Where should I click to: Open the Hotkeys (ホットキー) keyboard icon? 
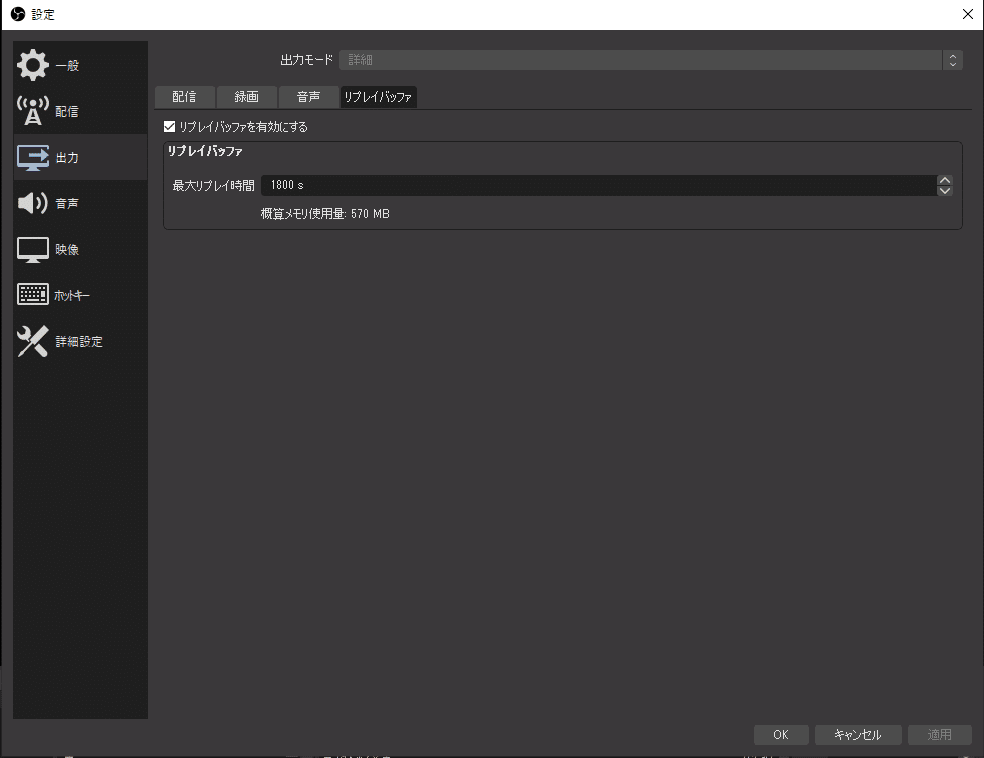coord(33,294)
